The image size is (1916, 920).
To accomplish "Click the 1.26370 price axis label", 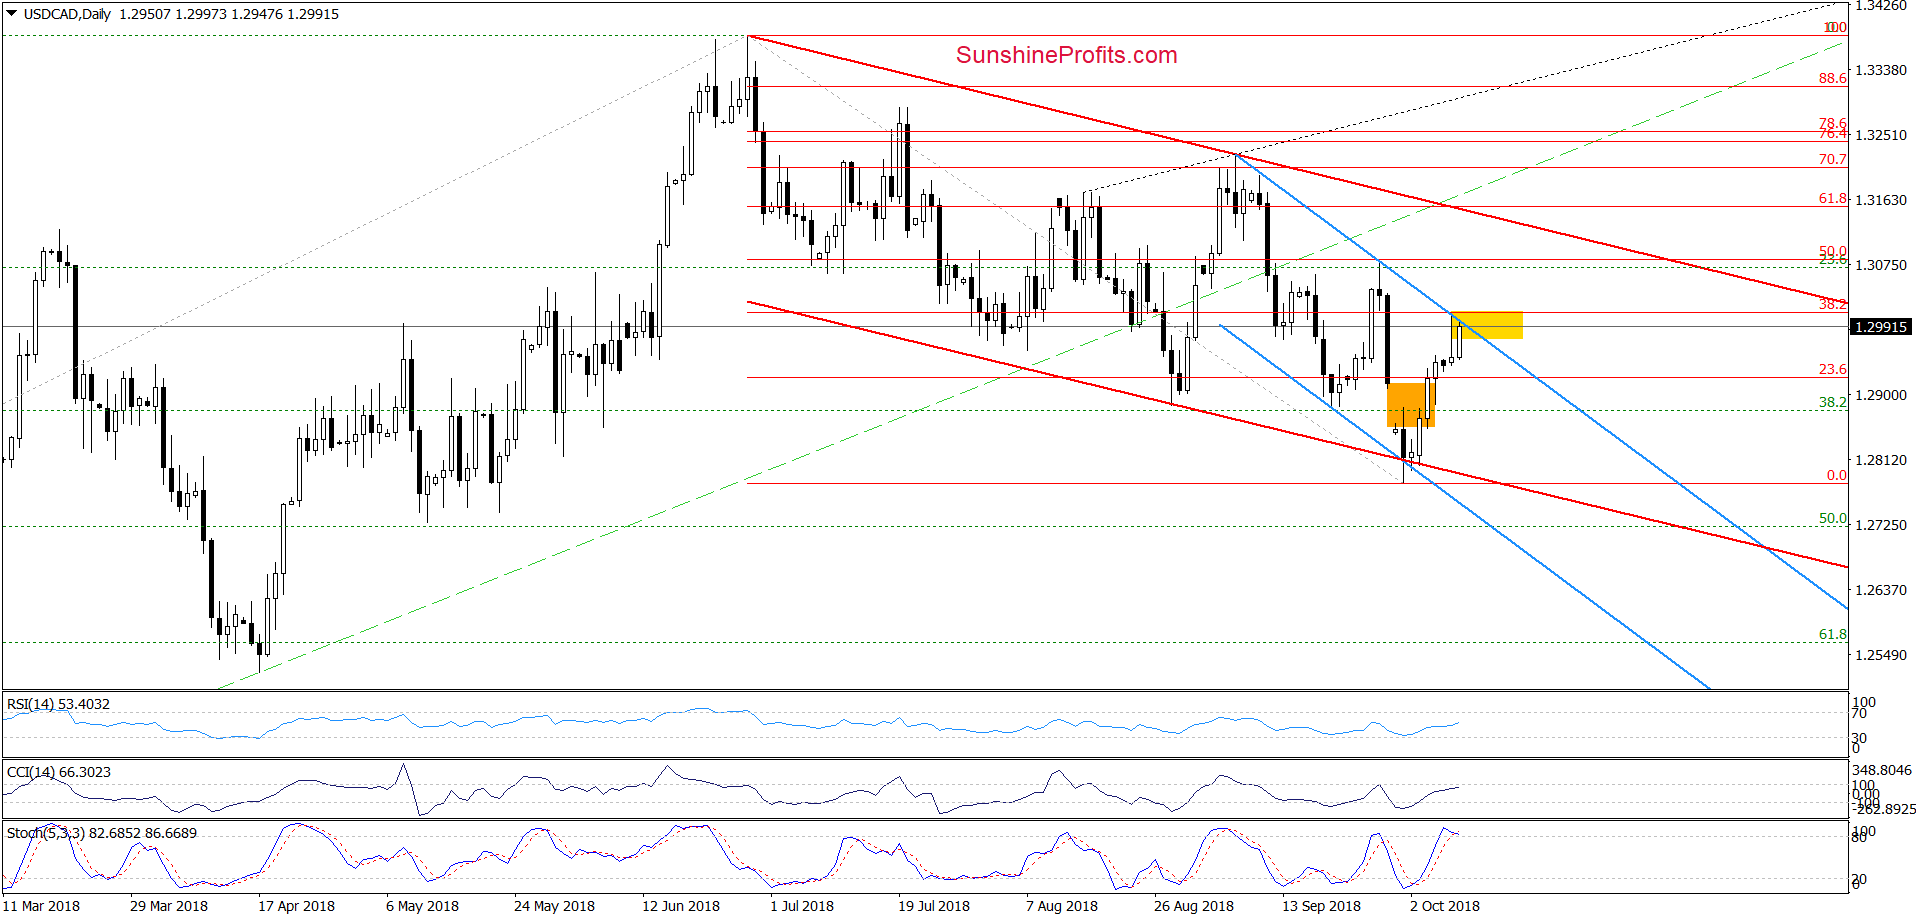I will (1881, 590).
